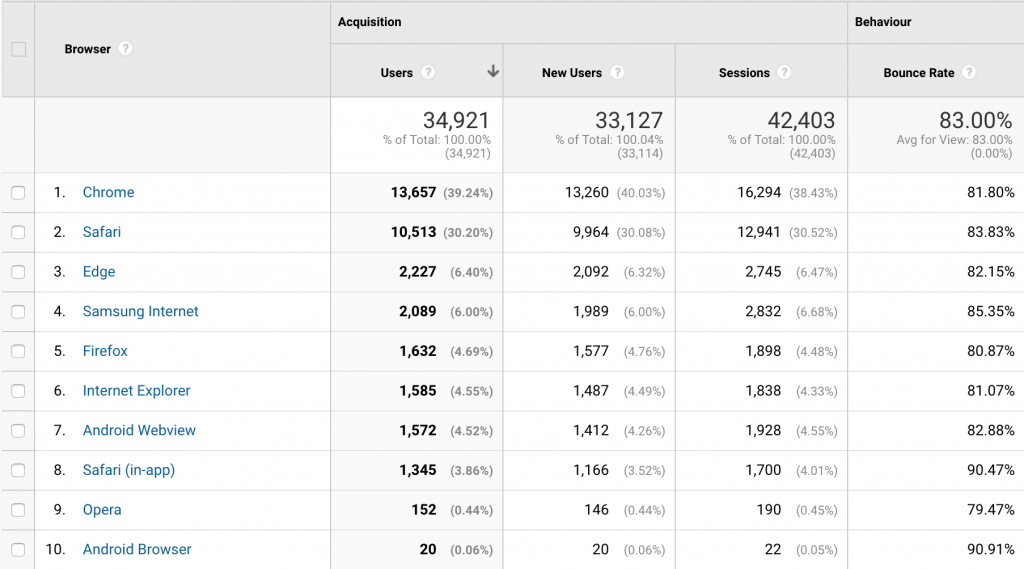The image size is (1024, 569).
Task: Select Edge users value 2,227
Action: (417, 272)
